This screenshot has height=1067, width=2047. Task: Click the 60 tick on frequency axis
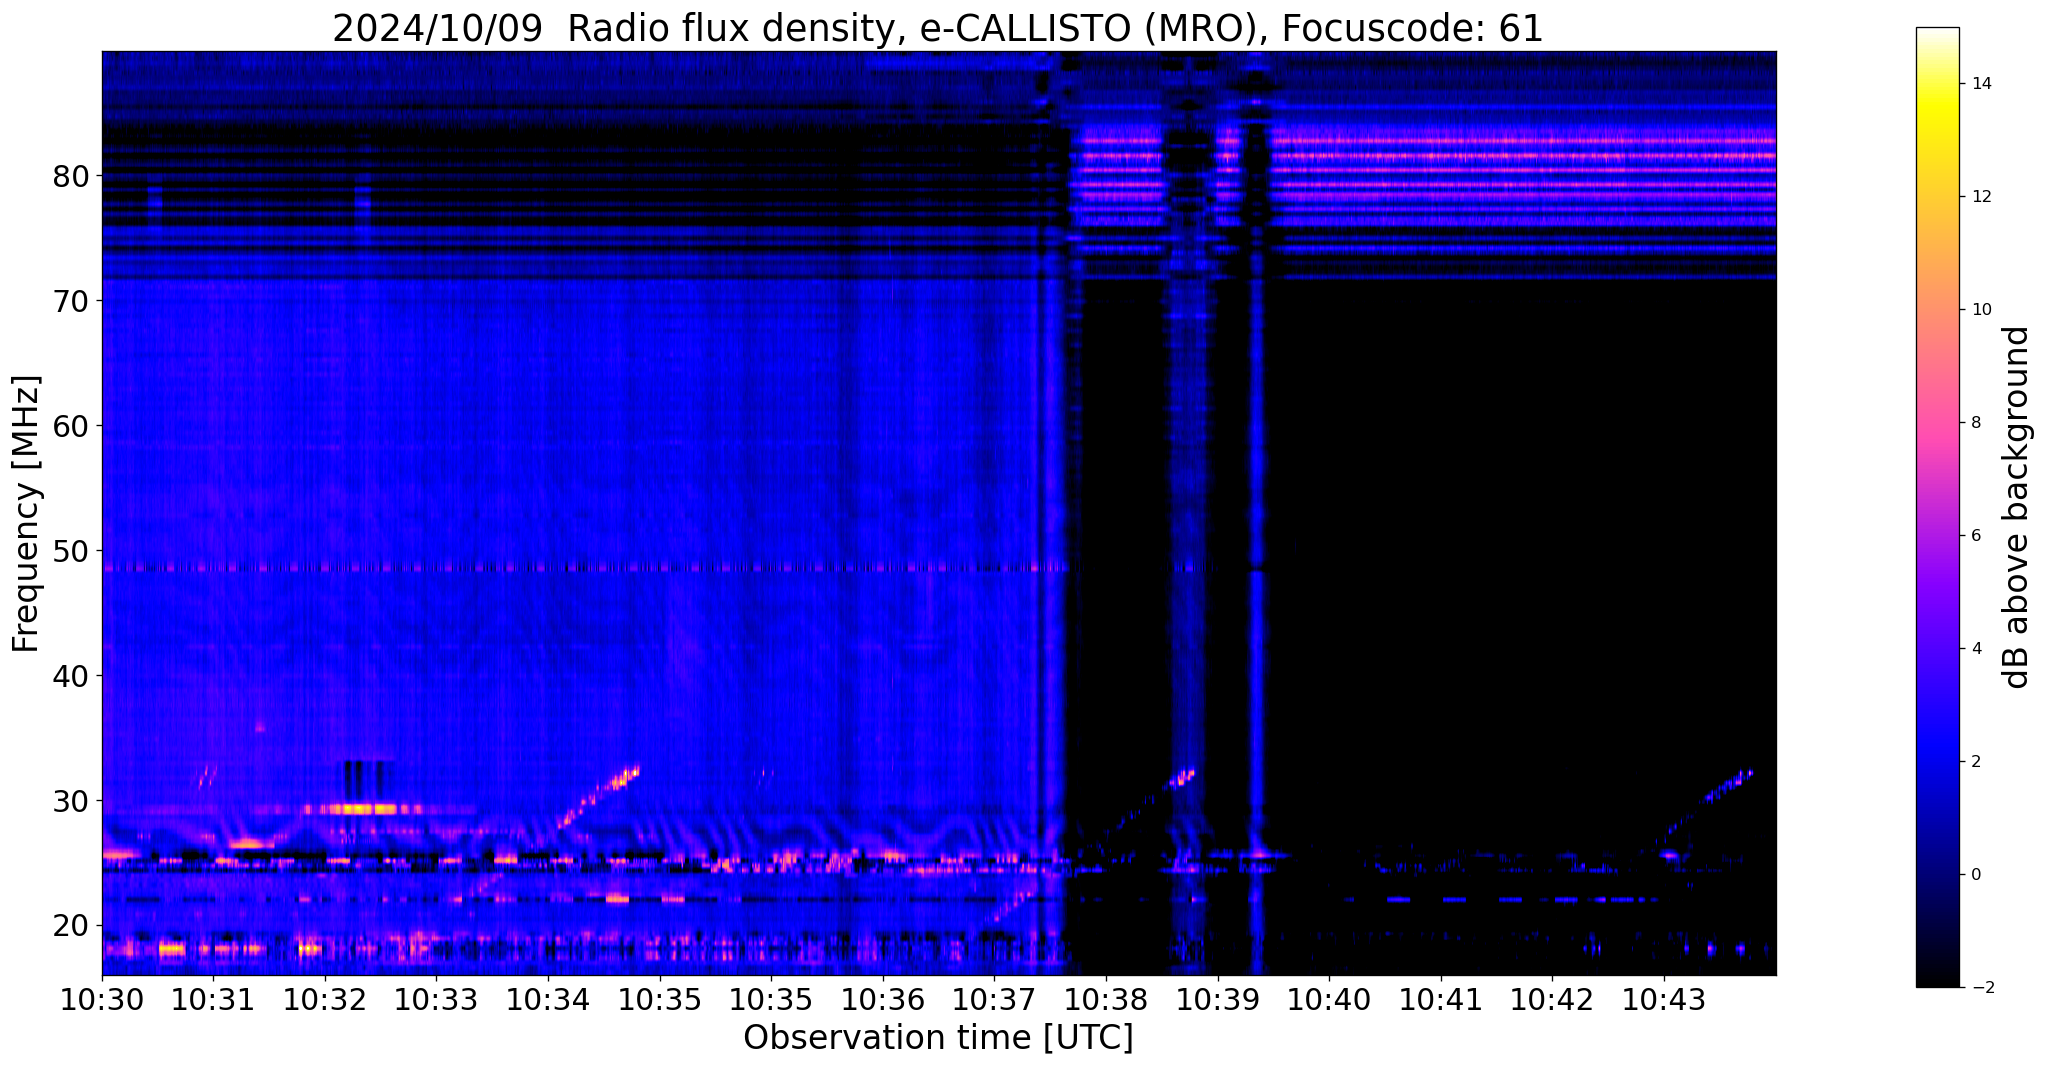click(x=71, y=427)
